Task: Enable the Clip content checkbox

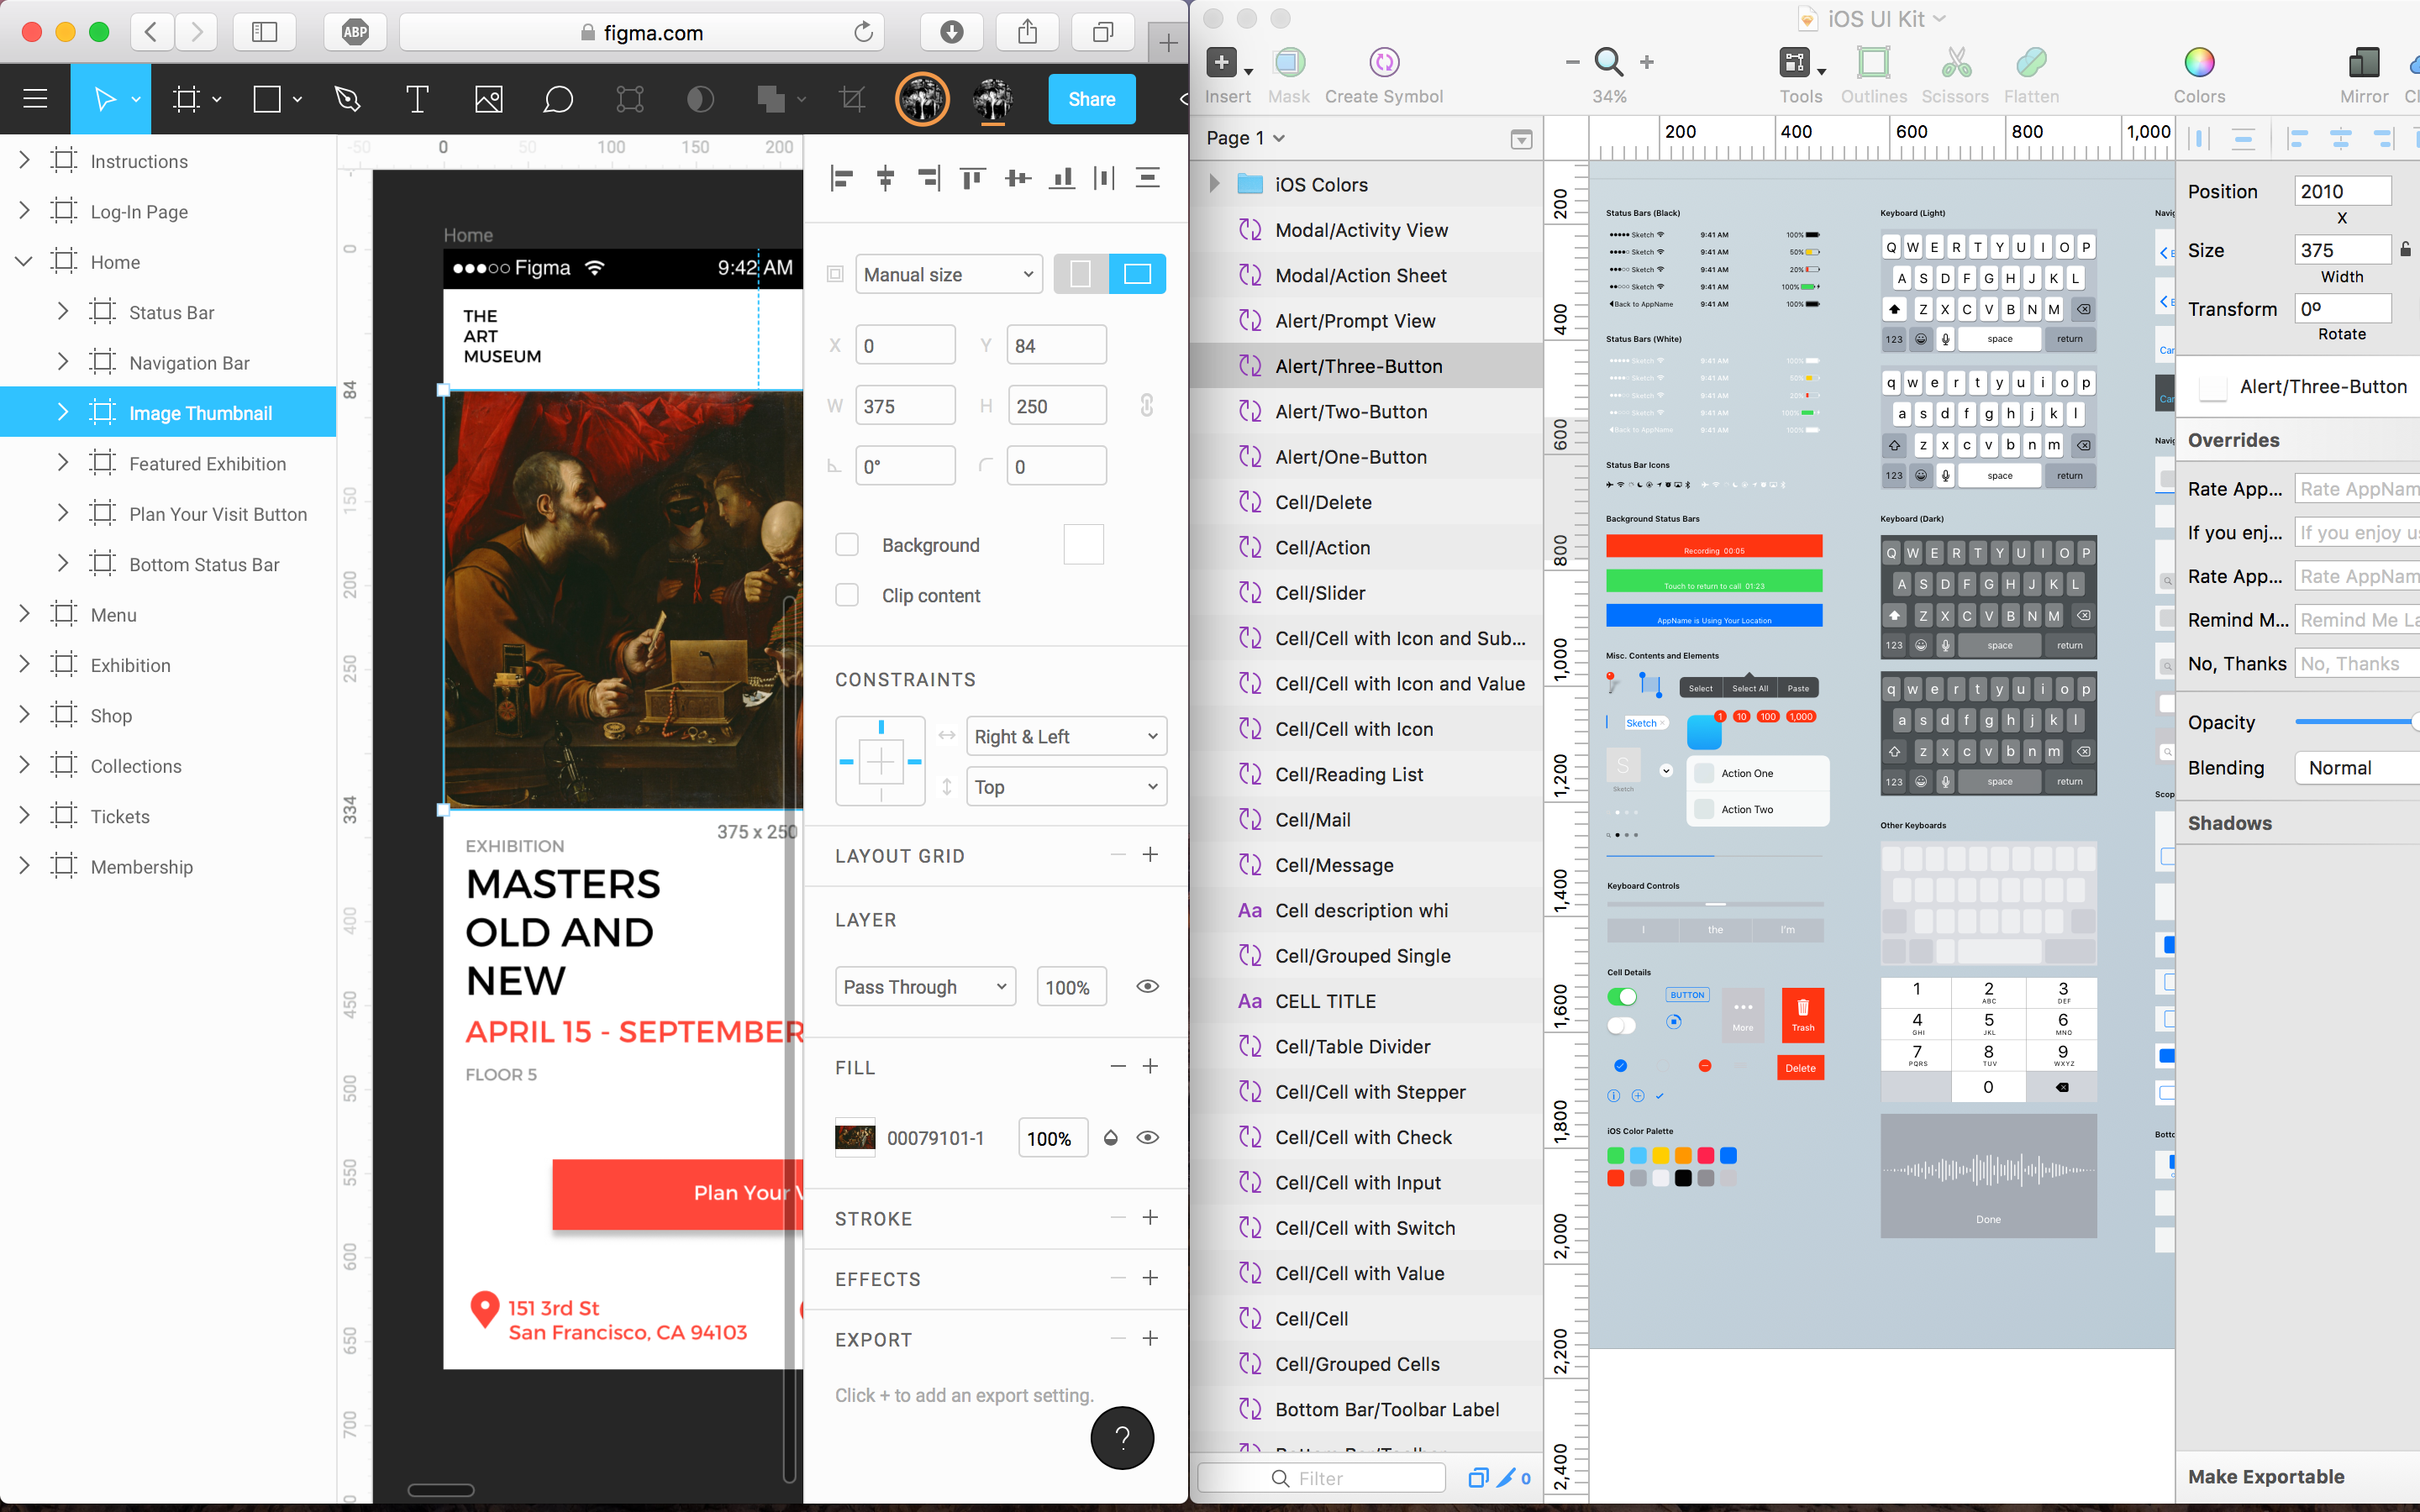Action: (x=847, y=595)
